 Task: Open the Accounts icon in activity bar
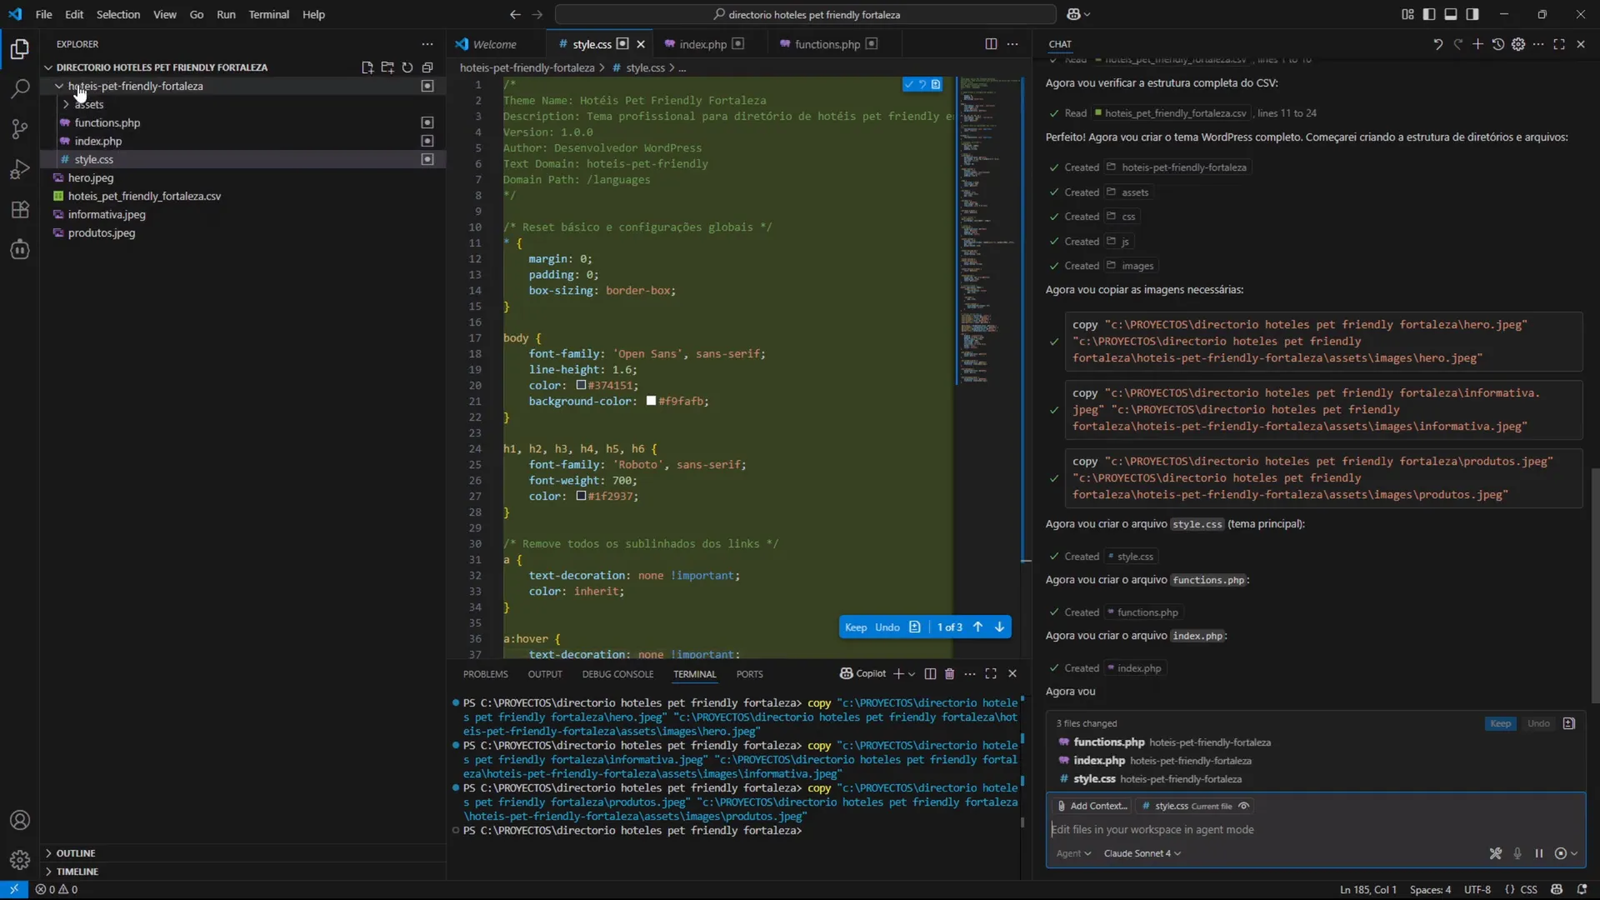tap(20, 820)
